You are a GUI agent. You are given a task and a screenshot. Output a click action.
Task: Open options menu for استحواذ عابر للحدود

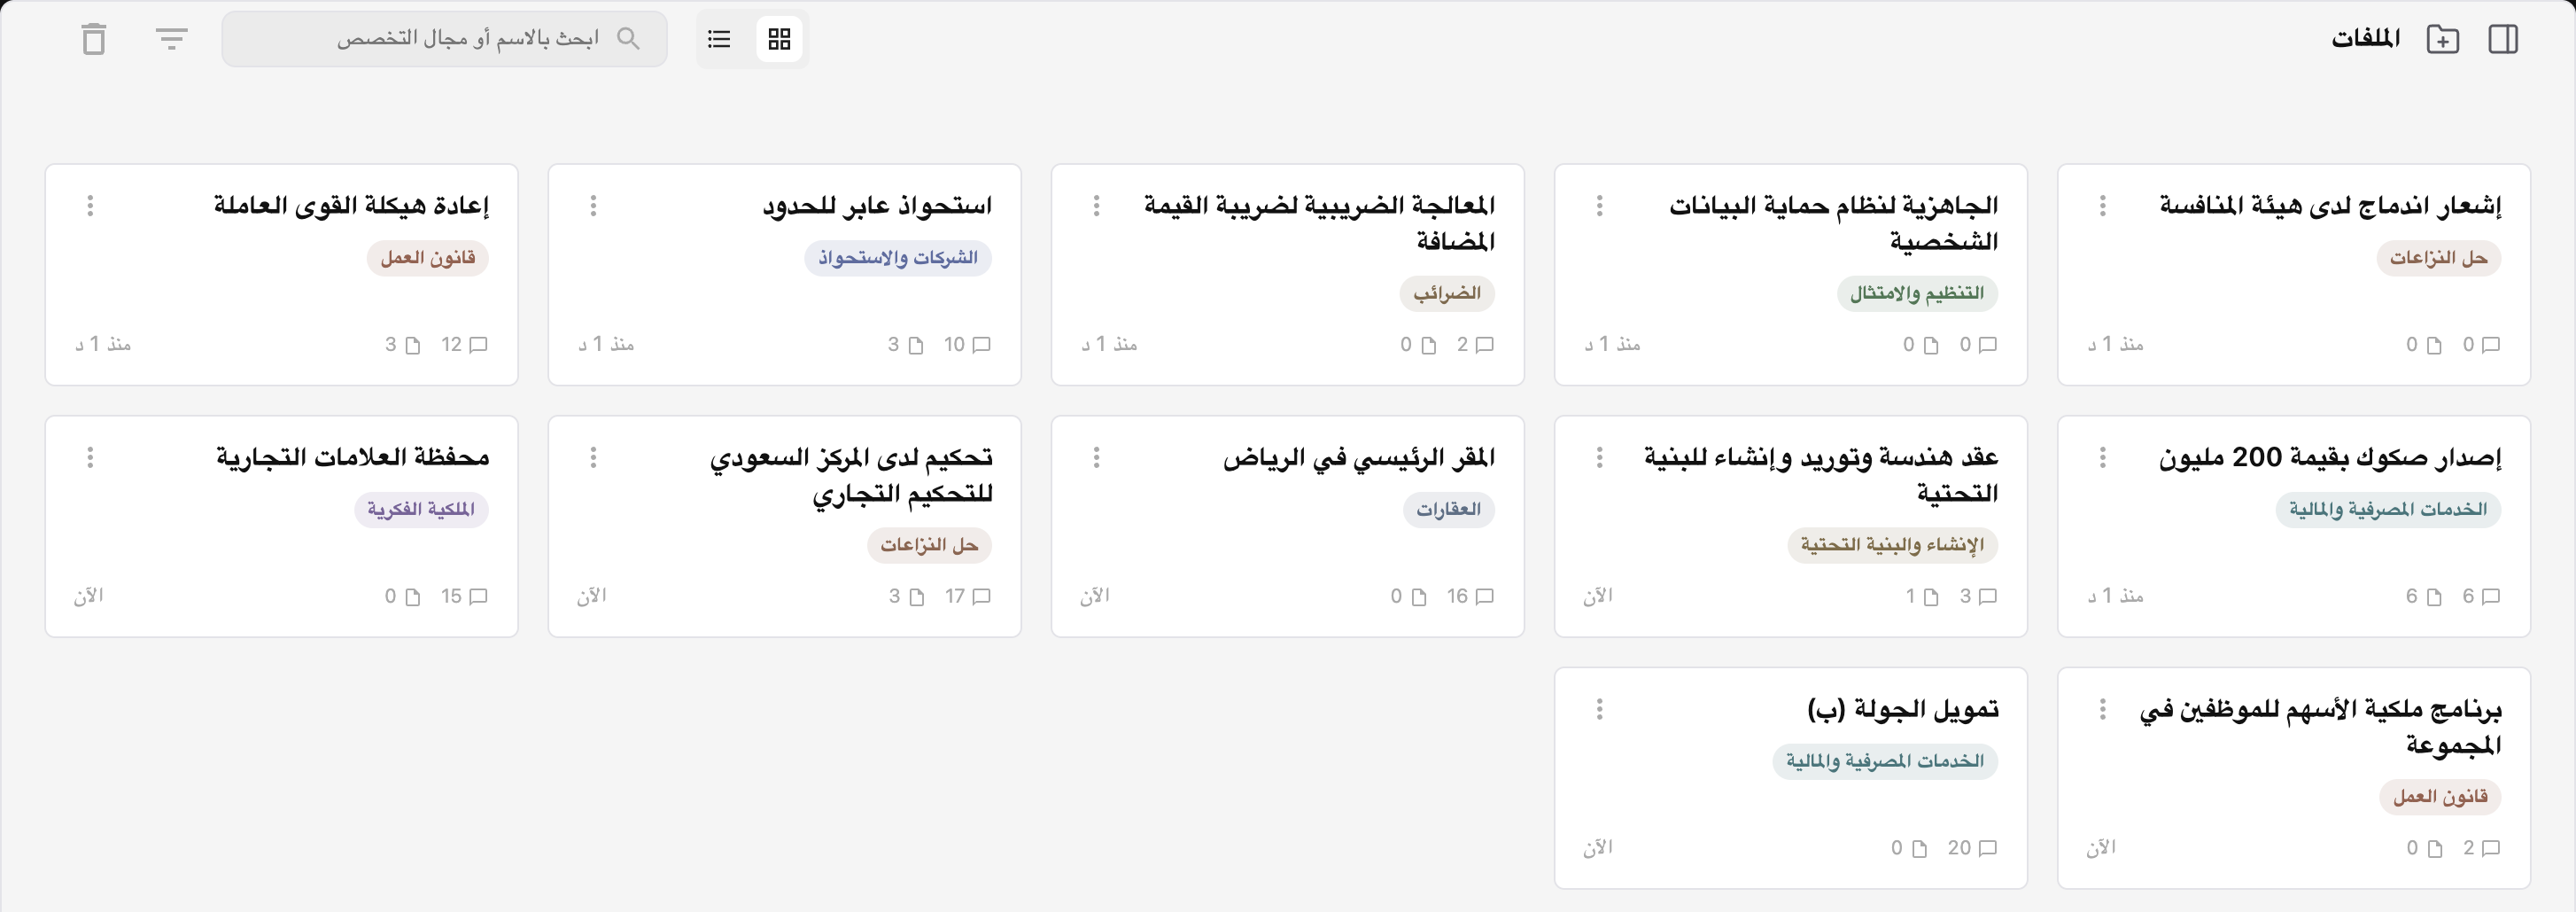pos(594,205)
